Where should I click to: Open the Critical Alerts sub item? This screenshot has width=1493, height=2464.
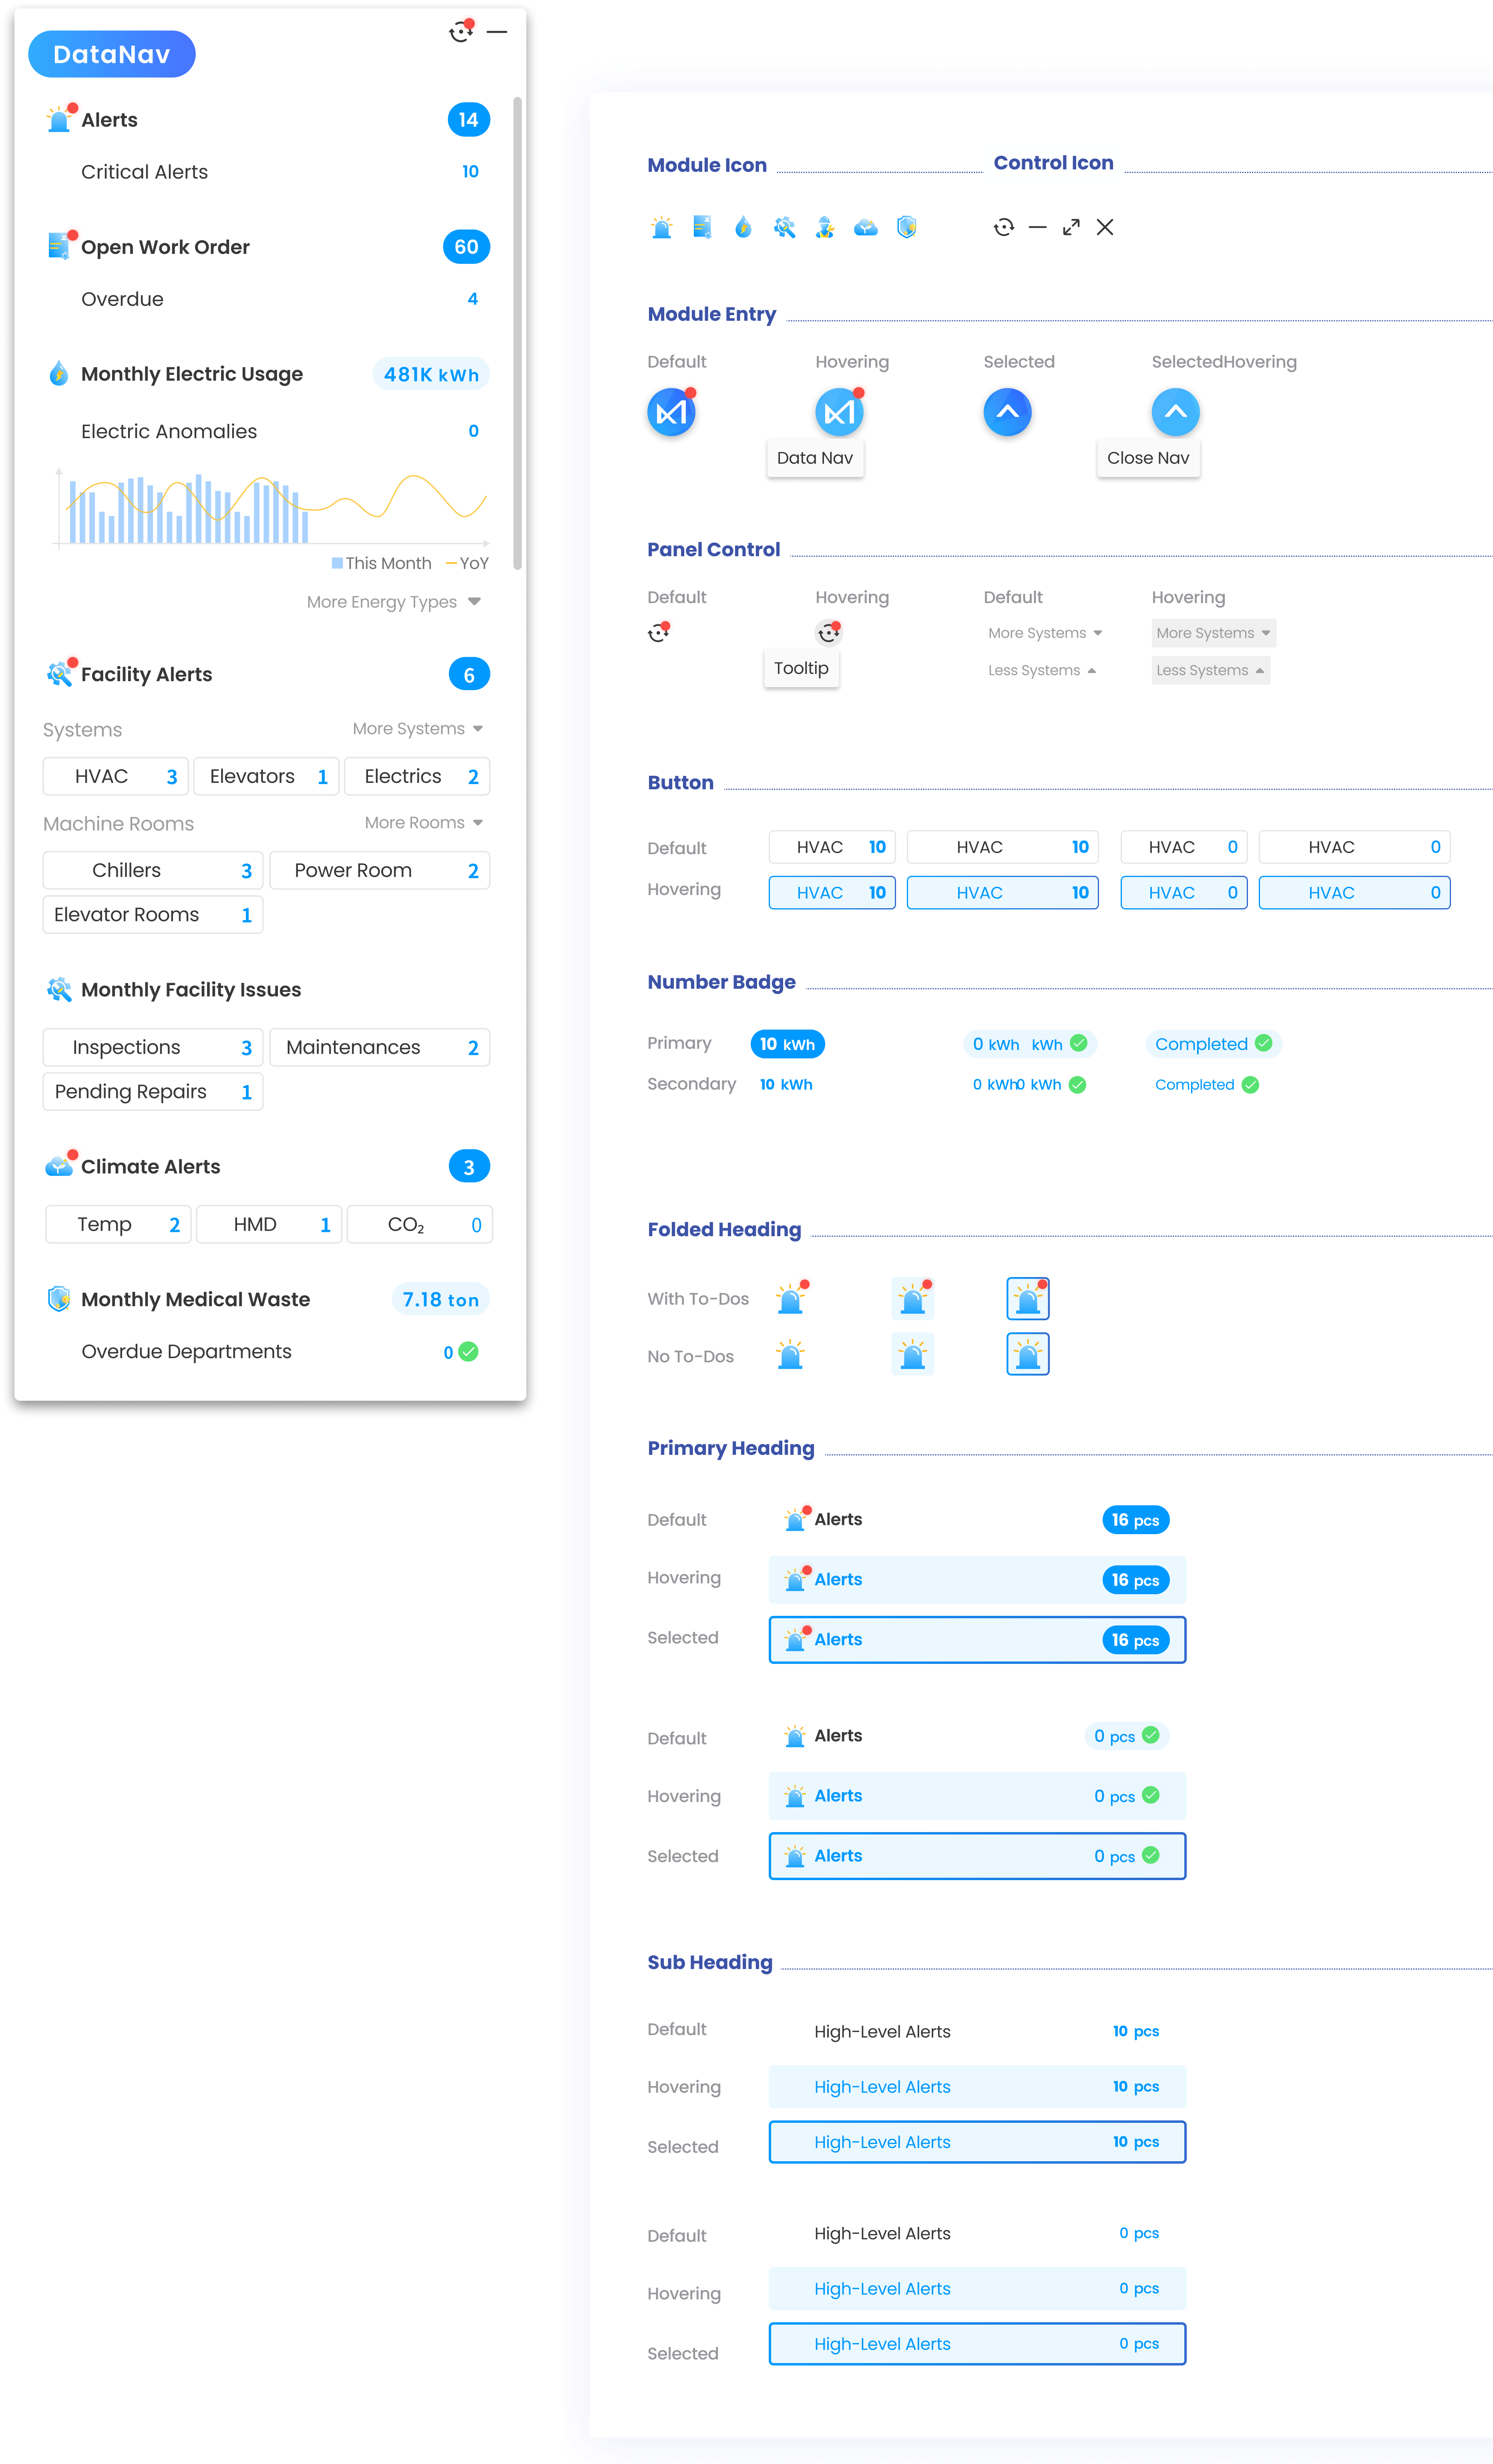(145, 172)
